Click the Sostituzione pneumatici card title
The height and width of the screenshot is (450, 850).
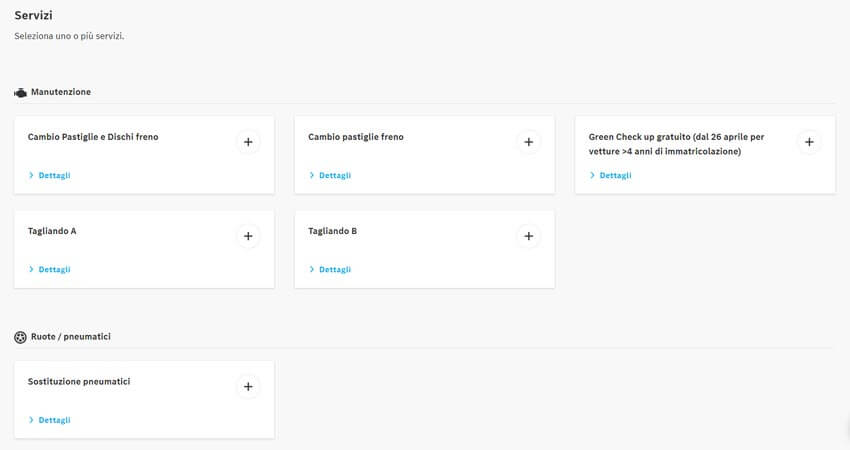click(x=79, y=381)
